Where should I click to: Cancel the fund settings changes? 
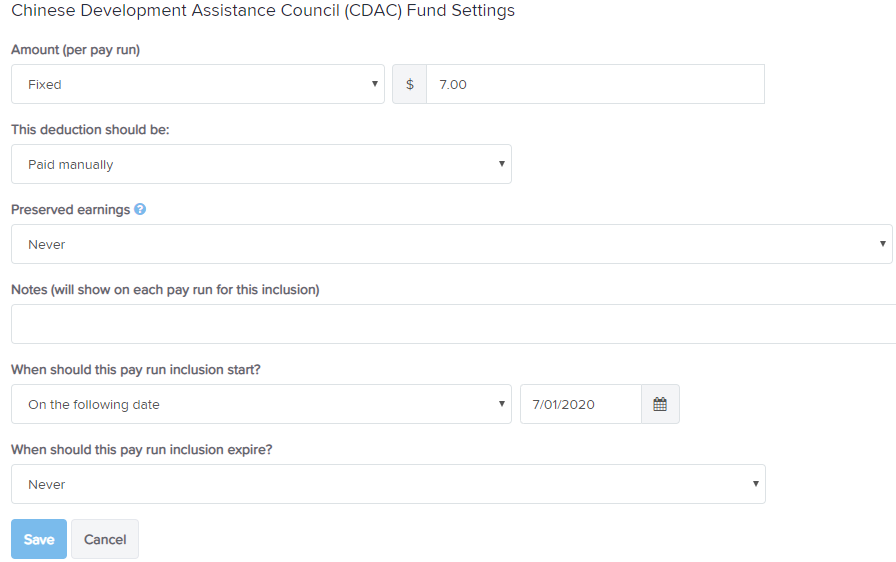coord(105,539)
